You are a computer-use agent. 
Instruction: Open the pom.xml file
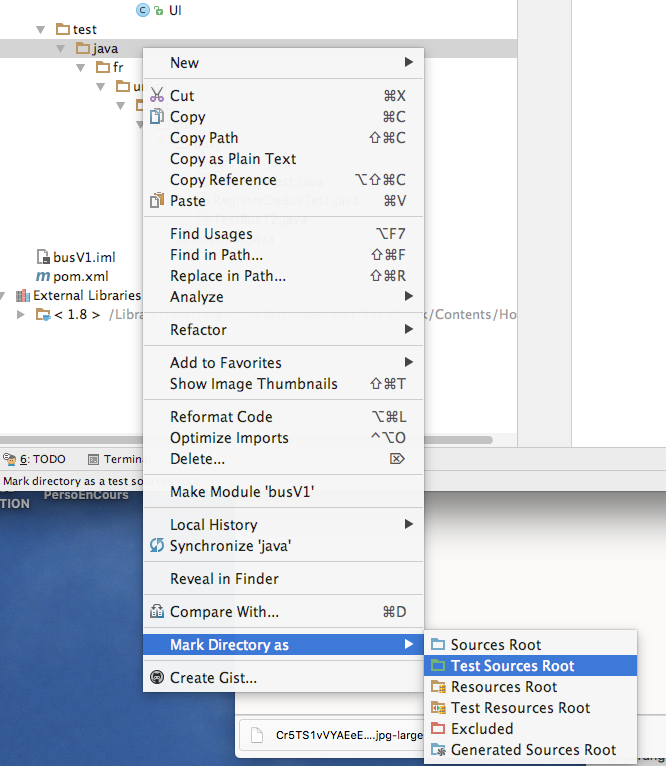click(x=80, y=276)
